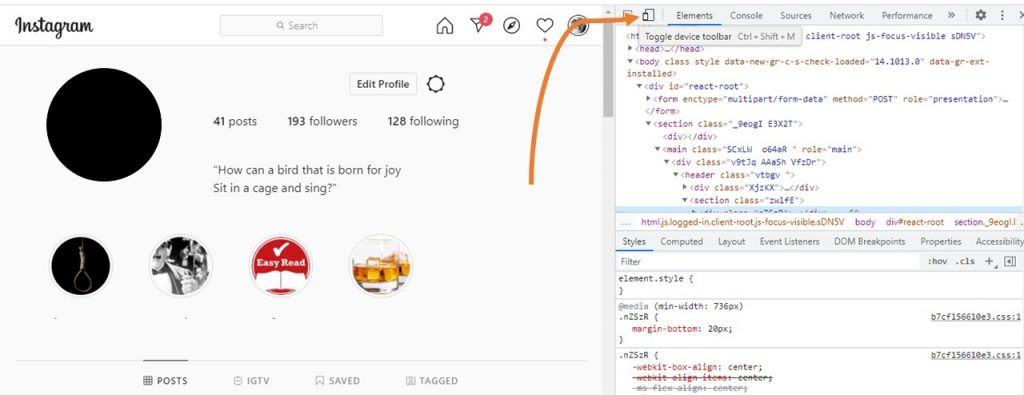Collapse section class="_9eogI E3X2T" node

tap(648, 124)
